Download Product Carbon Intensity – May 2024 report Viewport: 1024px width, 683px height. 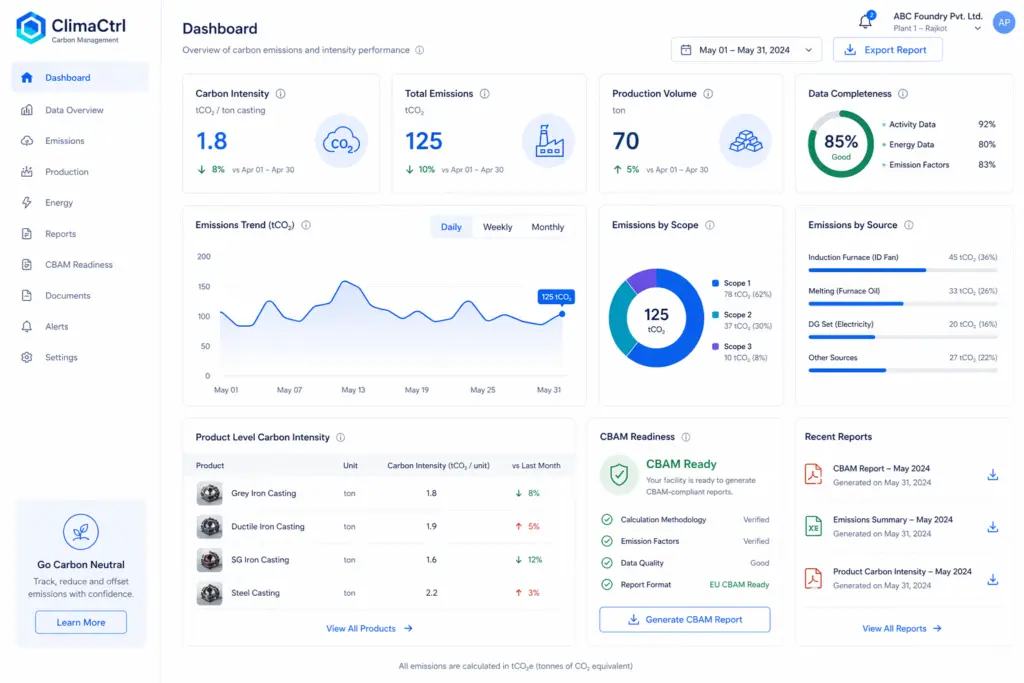coord(992,579)
